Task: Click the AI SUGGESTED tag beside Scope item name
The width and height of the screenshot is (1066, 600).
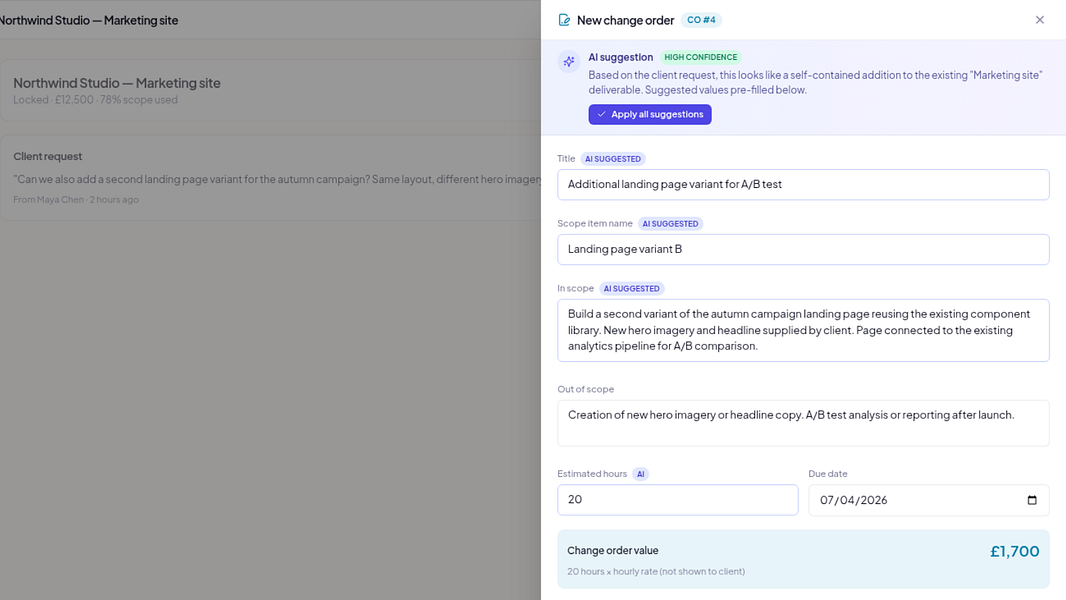Action: tap(670, 224)
